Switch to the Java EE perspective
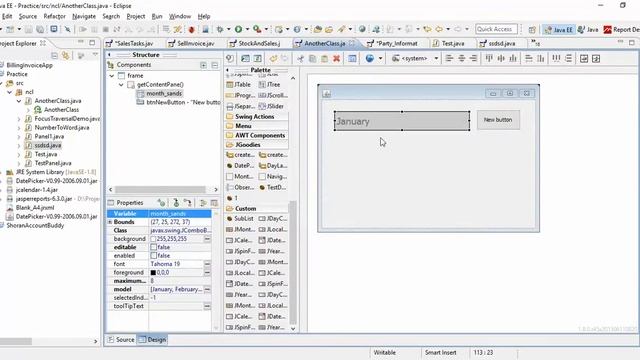640x360 pixels. tap(558, 29)
